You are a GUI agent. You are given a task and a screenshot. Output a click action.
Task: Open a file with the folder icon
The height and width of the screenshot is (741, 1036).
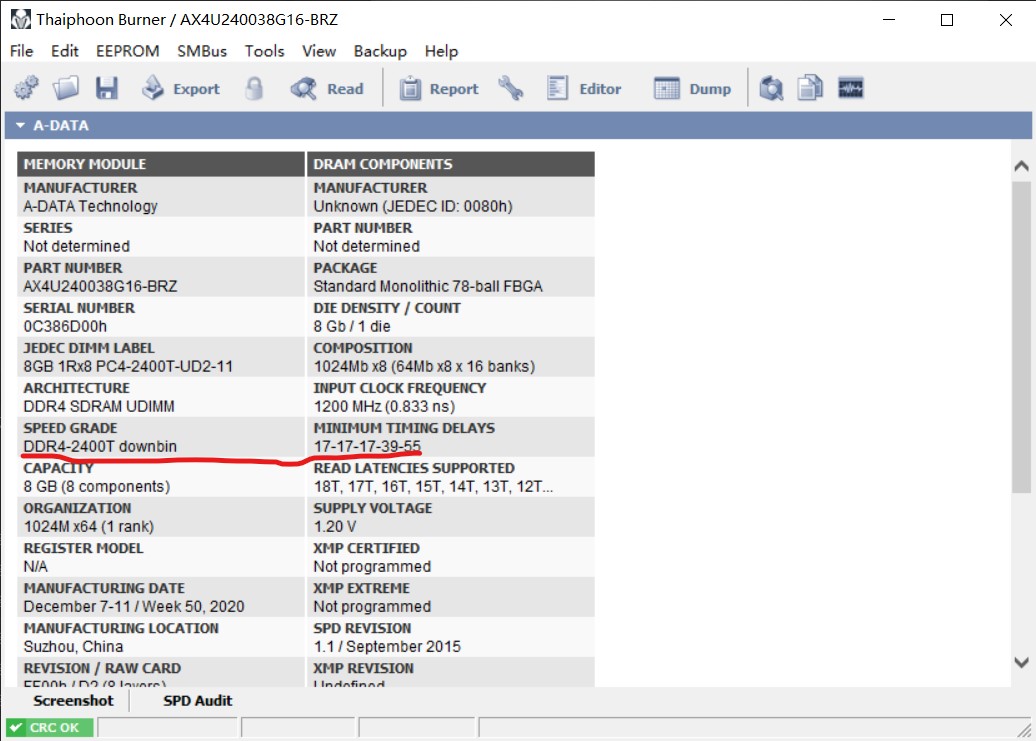coord(66,88)
